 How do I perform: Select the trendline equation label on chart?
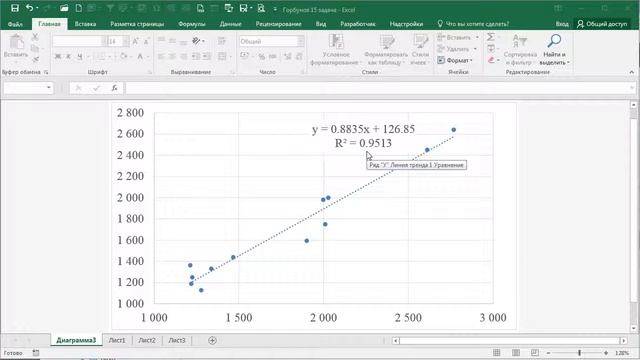point(363,129)
